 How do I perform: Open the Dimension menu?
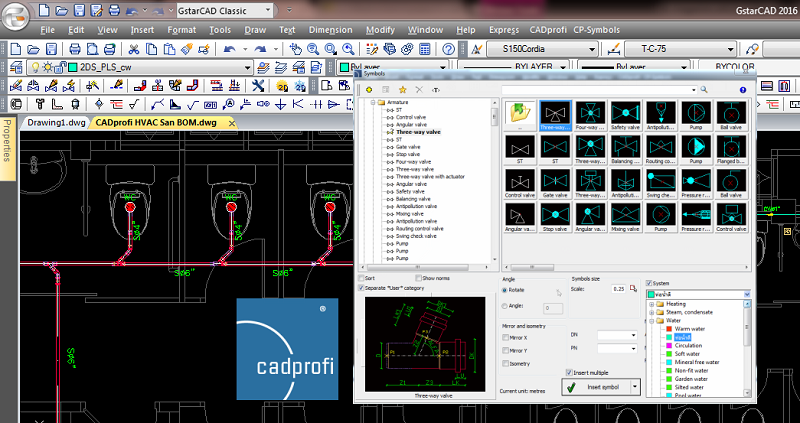click(x=331, y=30)
